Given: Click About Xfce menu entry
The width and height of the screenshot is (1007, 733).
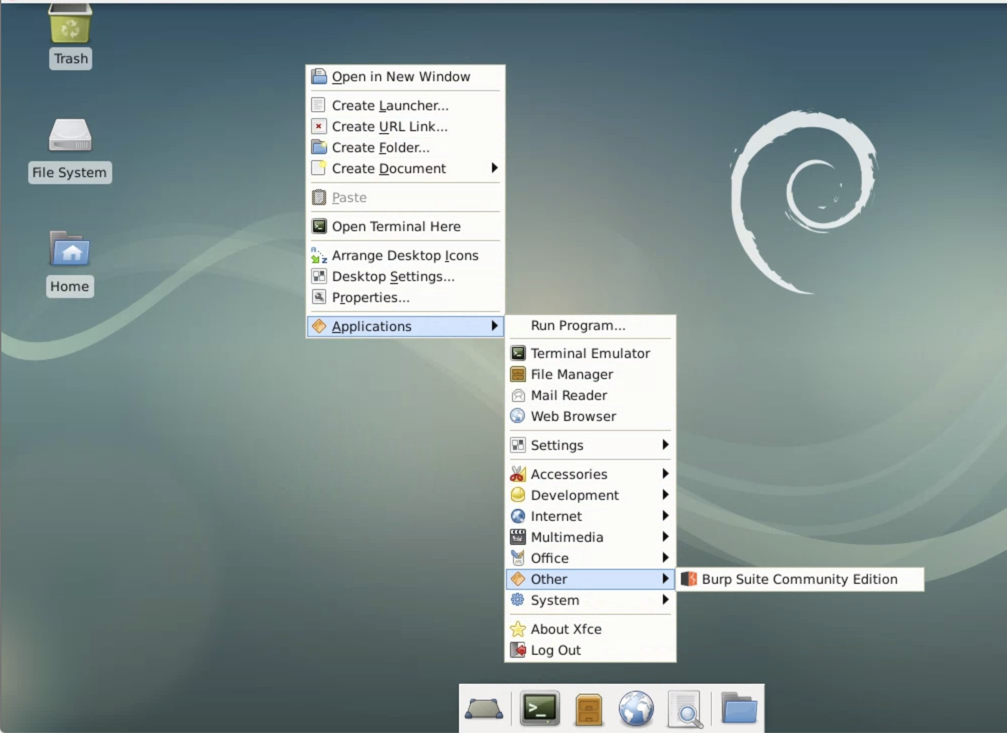Looking at the screenshot, I should coord(565,629).
